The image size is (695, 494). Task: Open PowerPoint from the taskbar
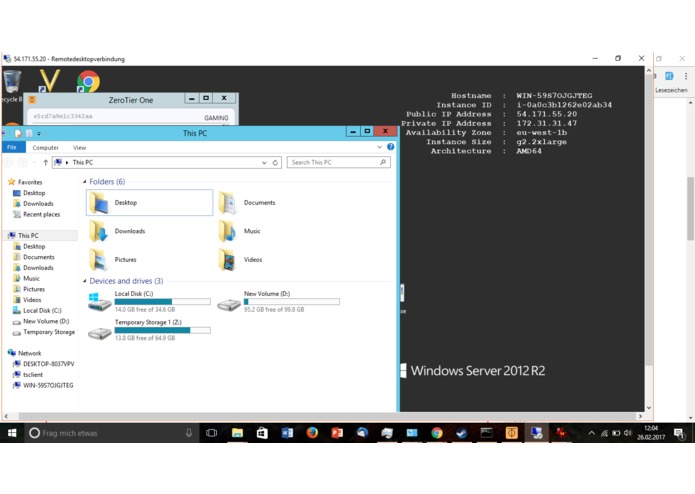click(337, 433)
